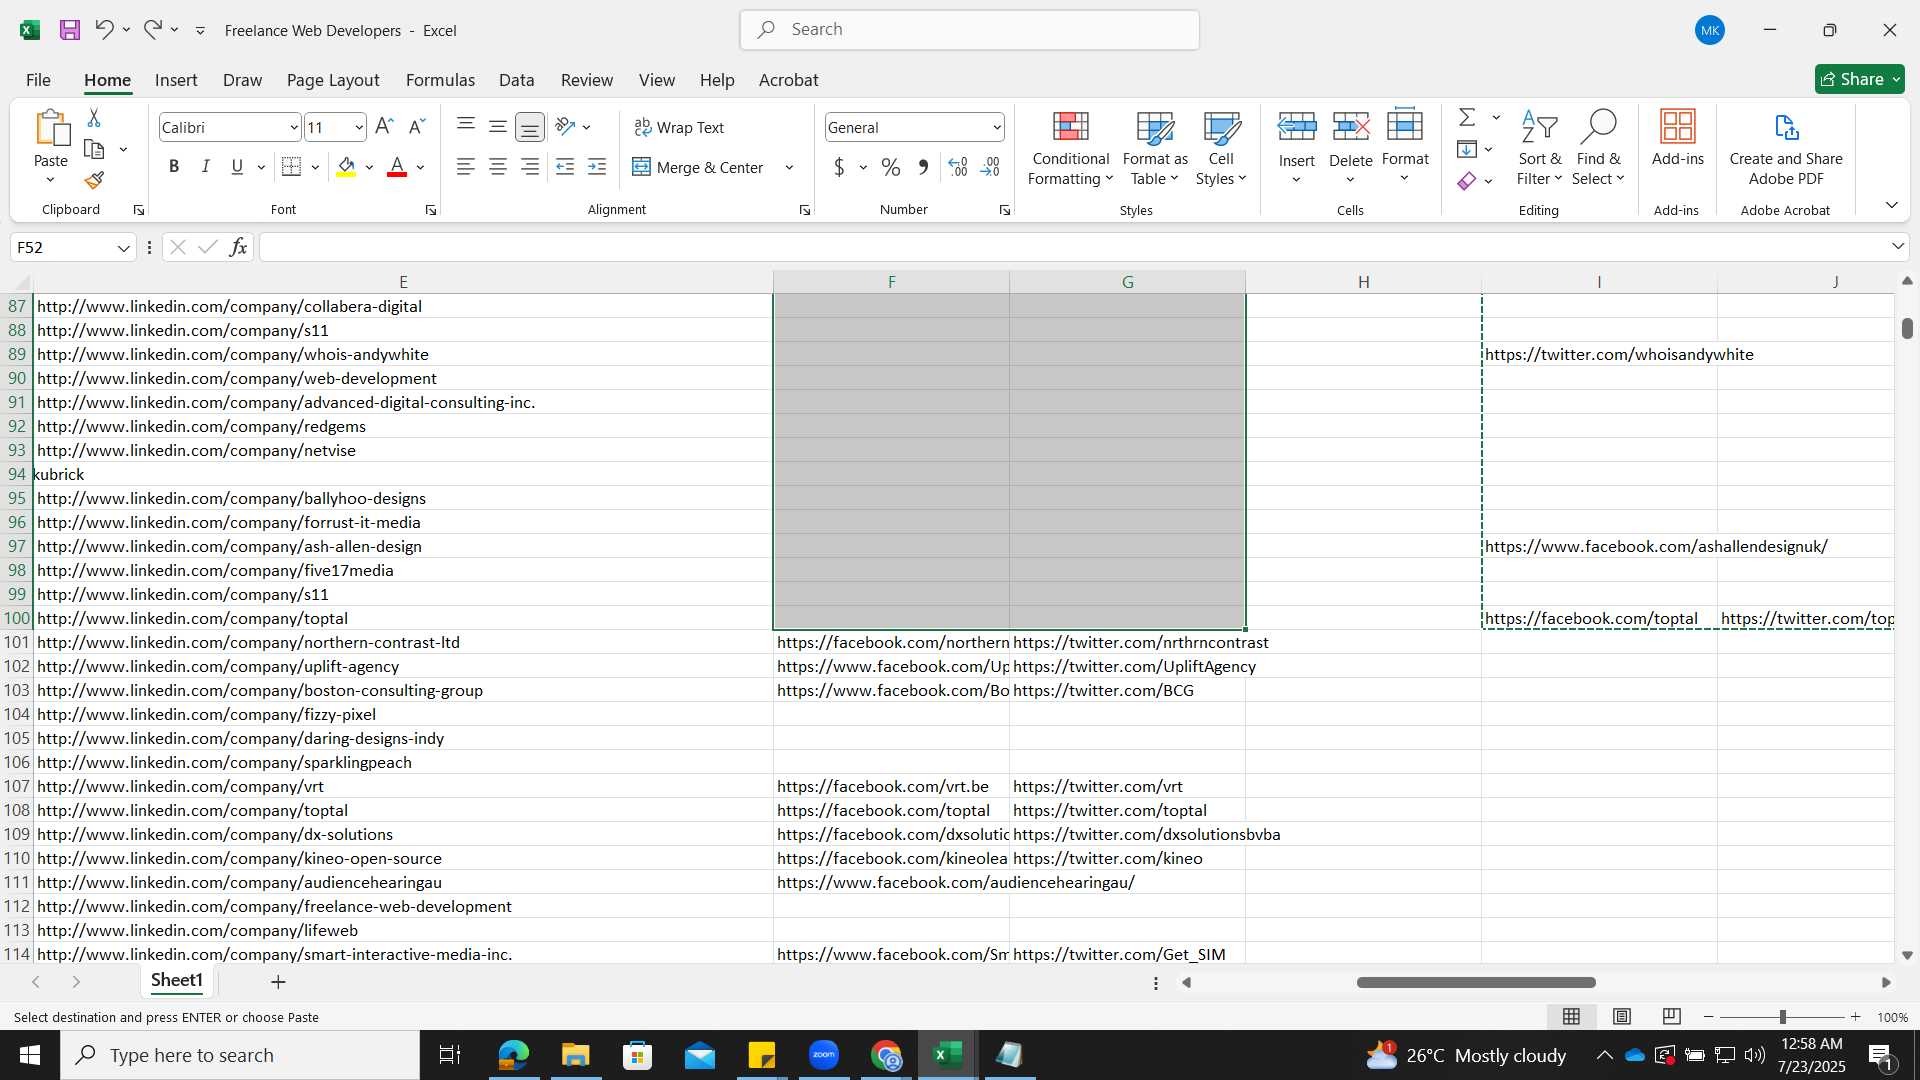
Task: Expand Cell Styles menu
Action: [1221, 148]
